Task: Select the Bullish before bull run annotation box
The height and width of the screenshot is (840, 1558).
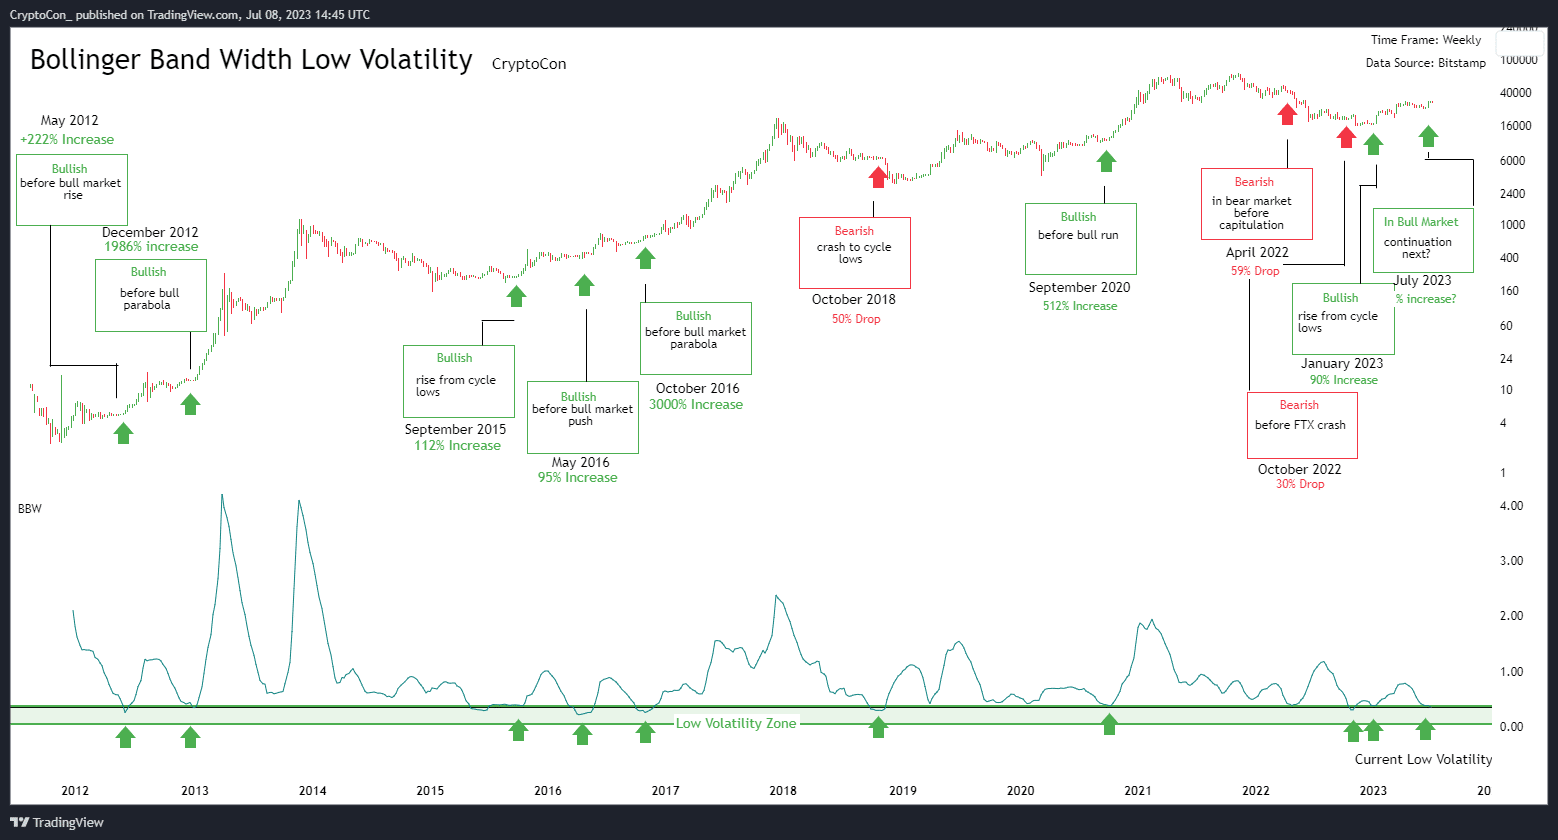Action: coord(1081,239)
